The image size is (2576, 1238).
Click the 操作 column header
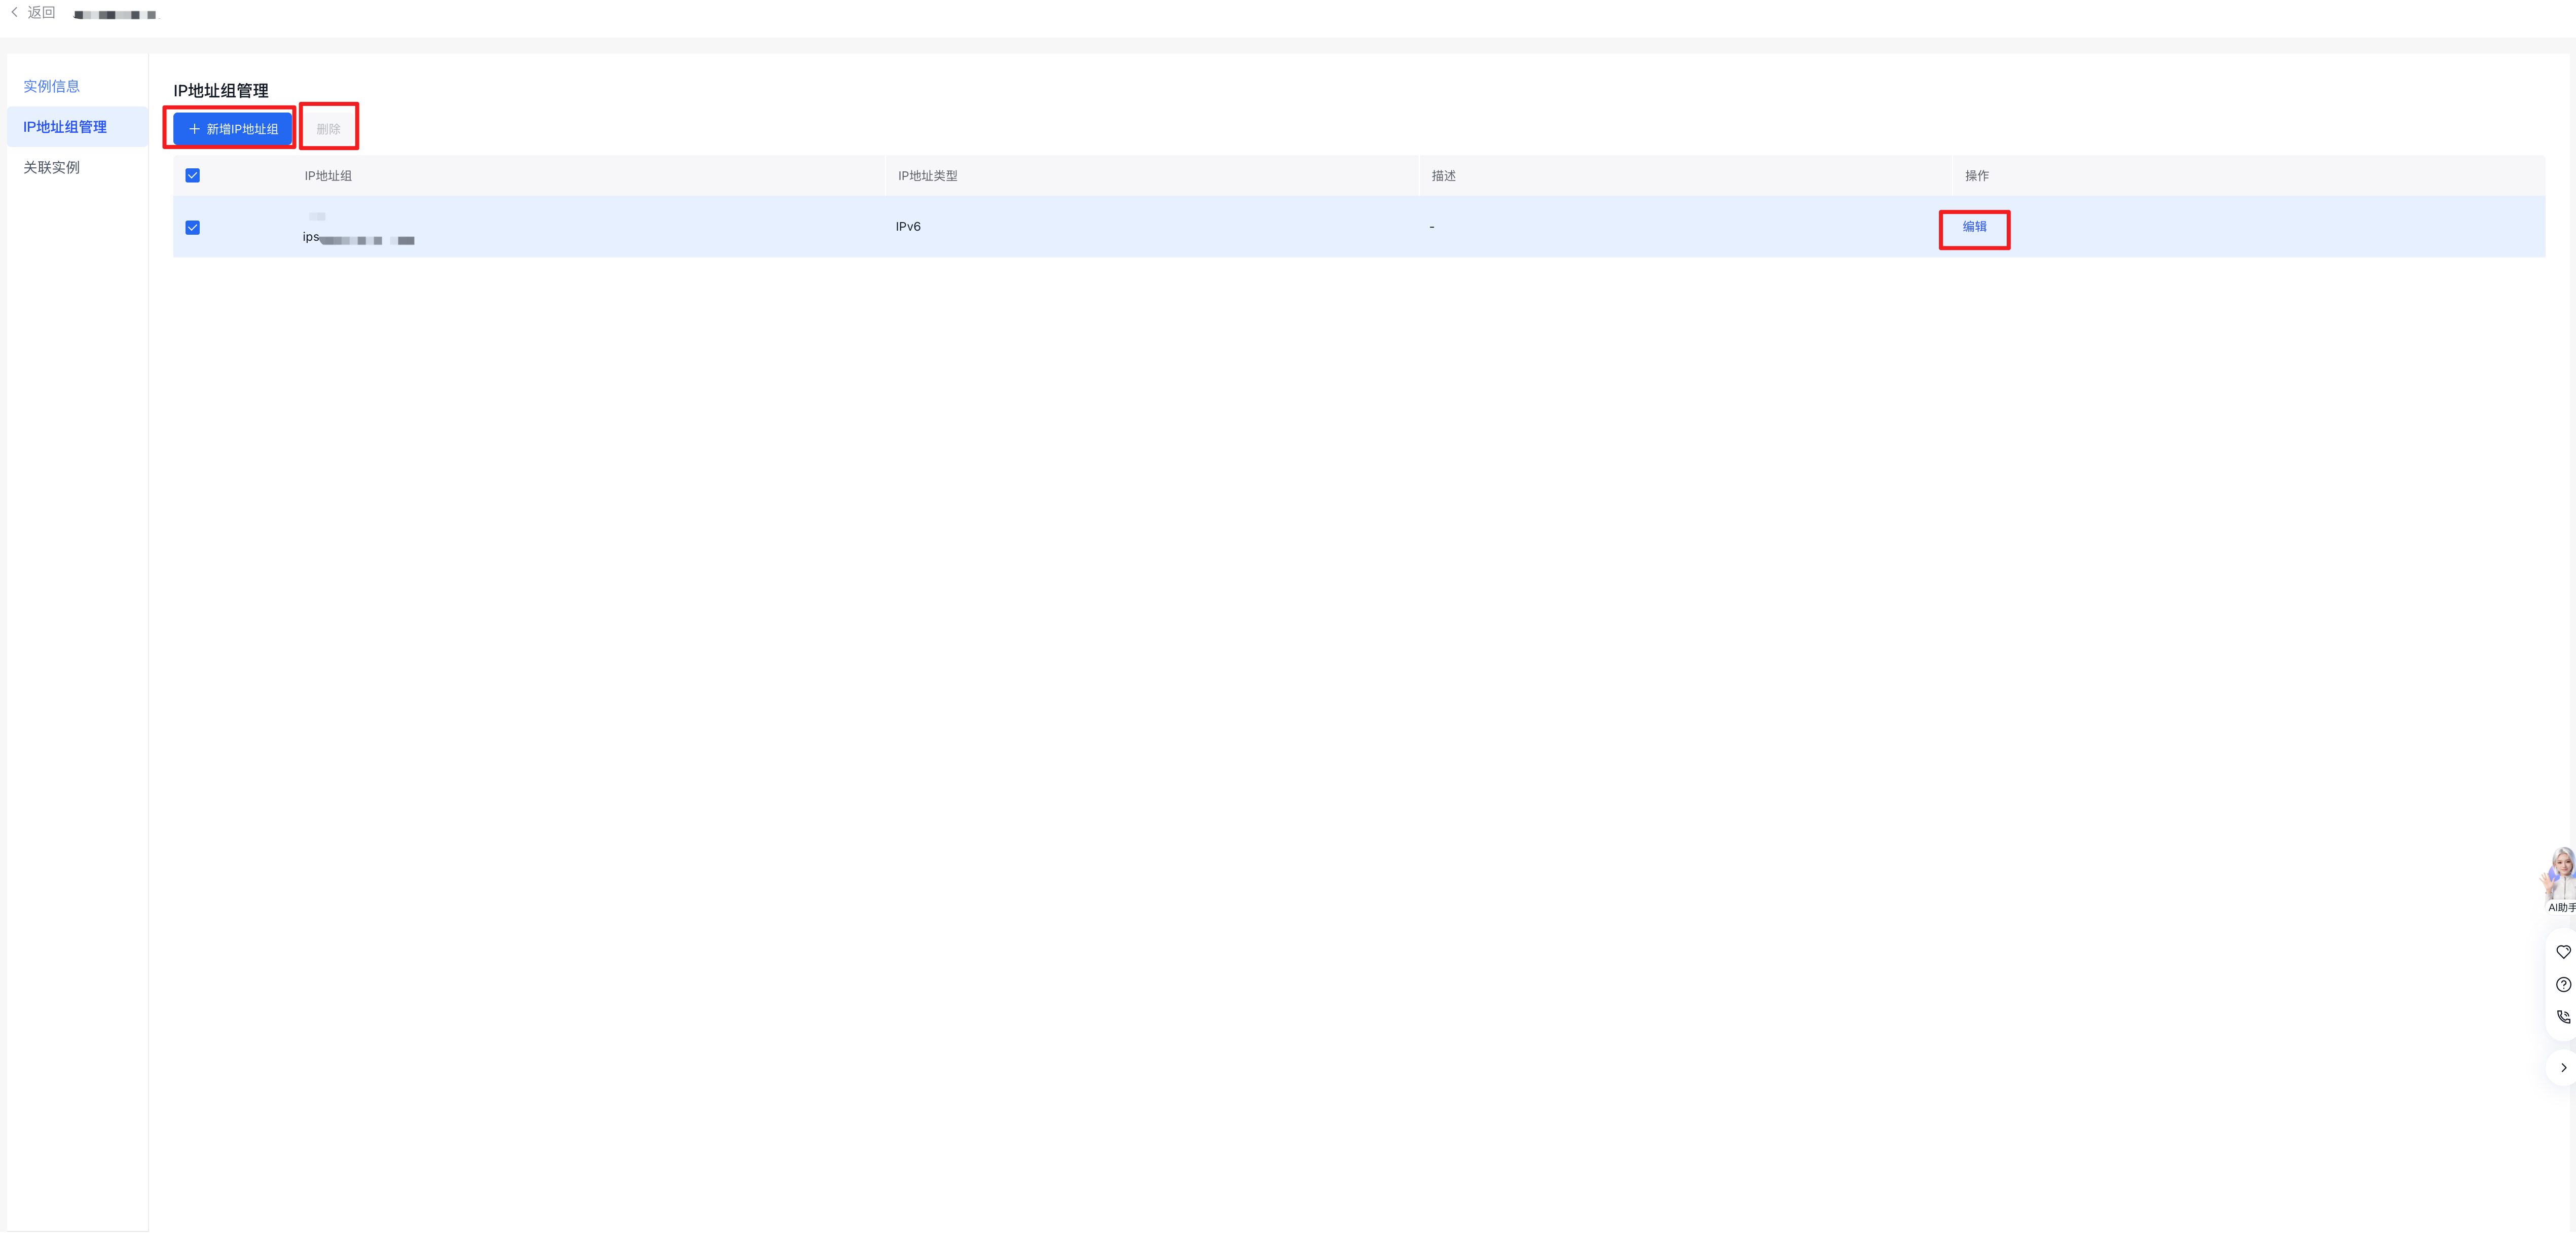[1977, 176]
